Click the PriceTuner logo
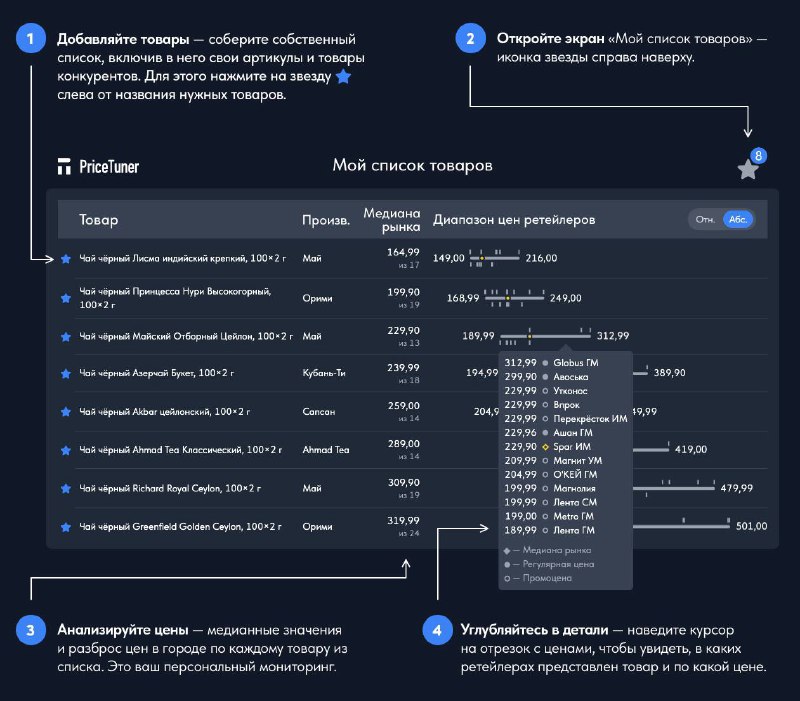 click(x=98, y=166)
